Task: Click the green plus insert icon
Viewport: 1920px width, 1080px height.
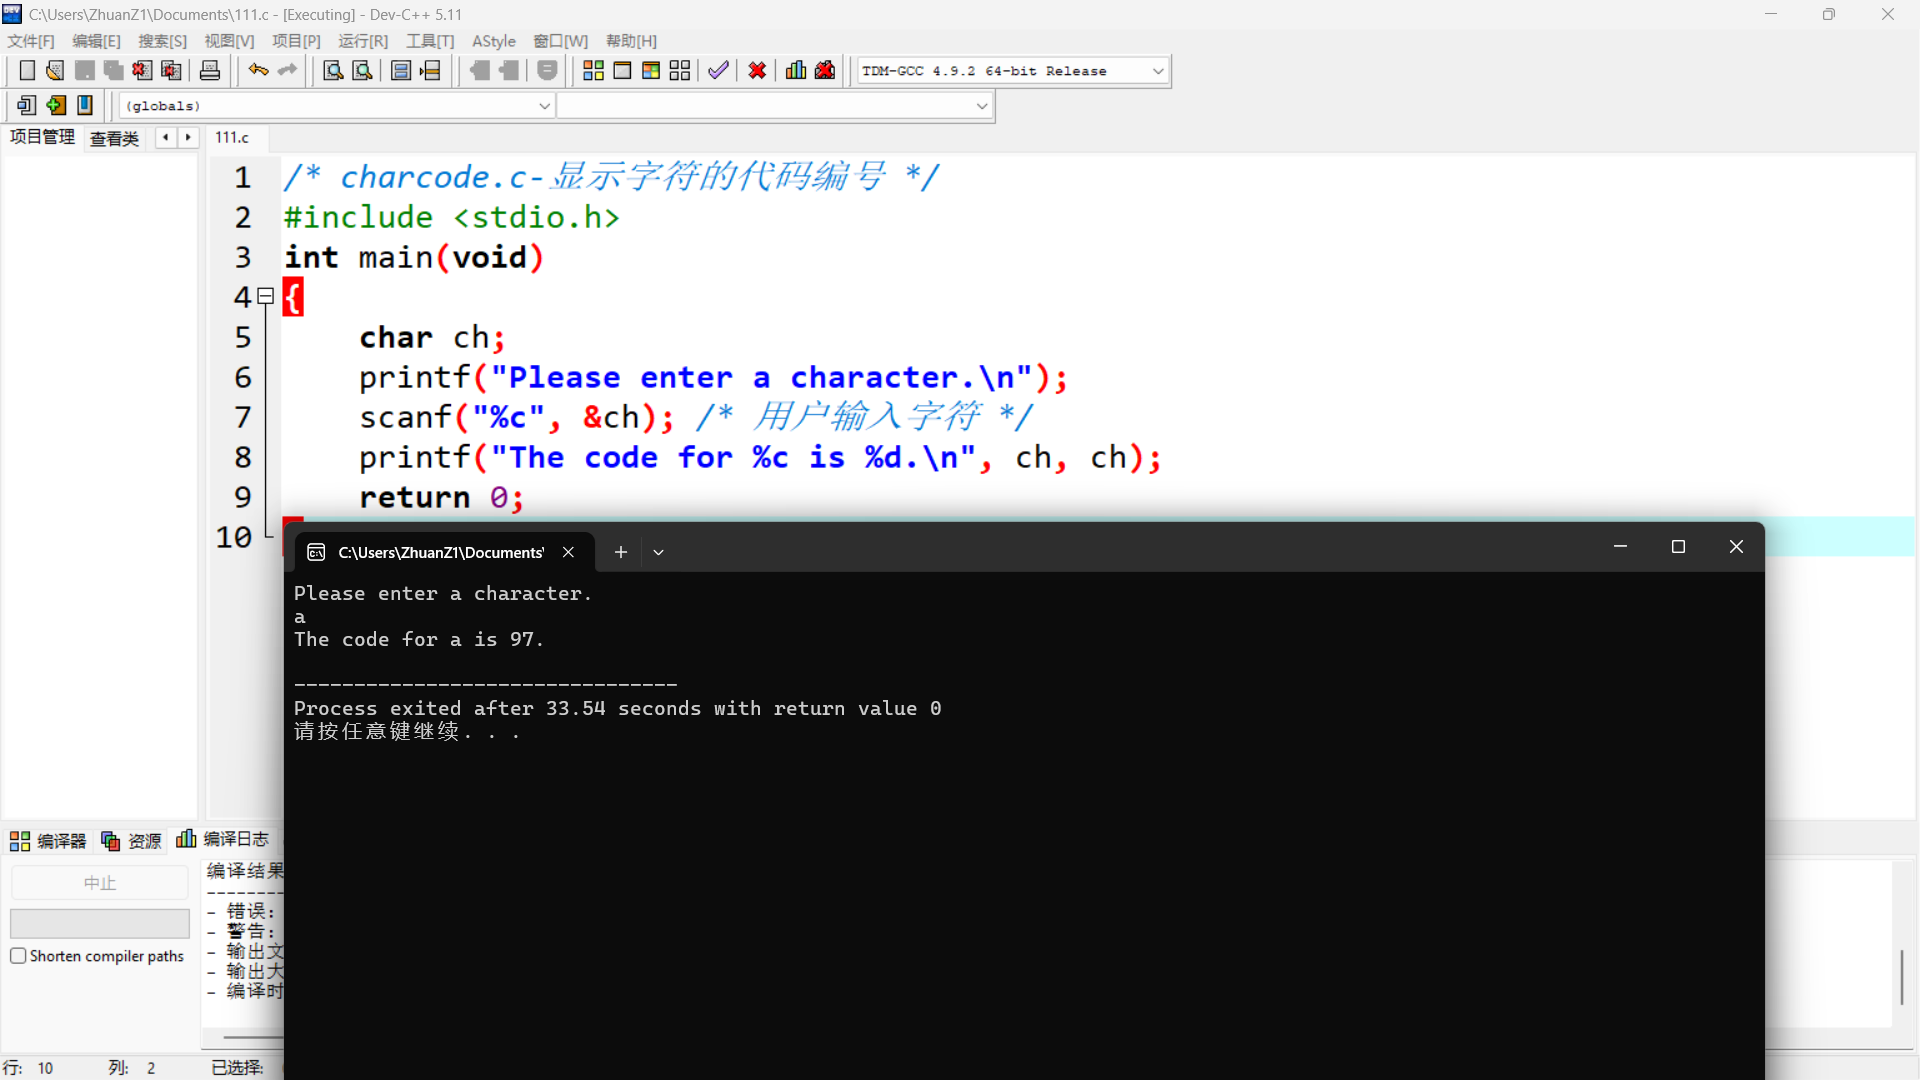Action: click(x=56, y=105)
